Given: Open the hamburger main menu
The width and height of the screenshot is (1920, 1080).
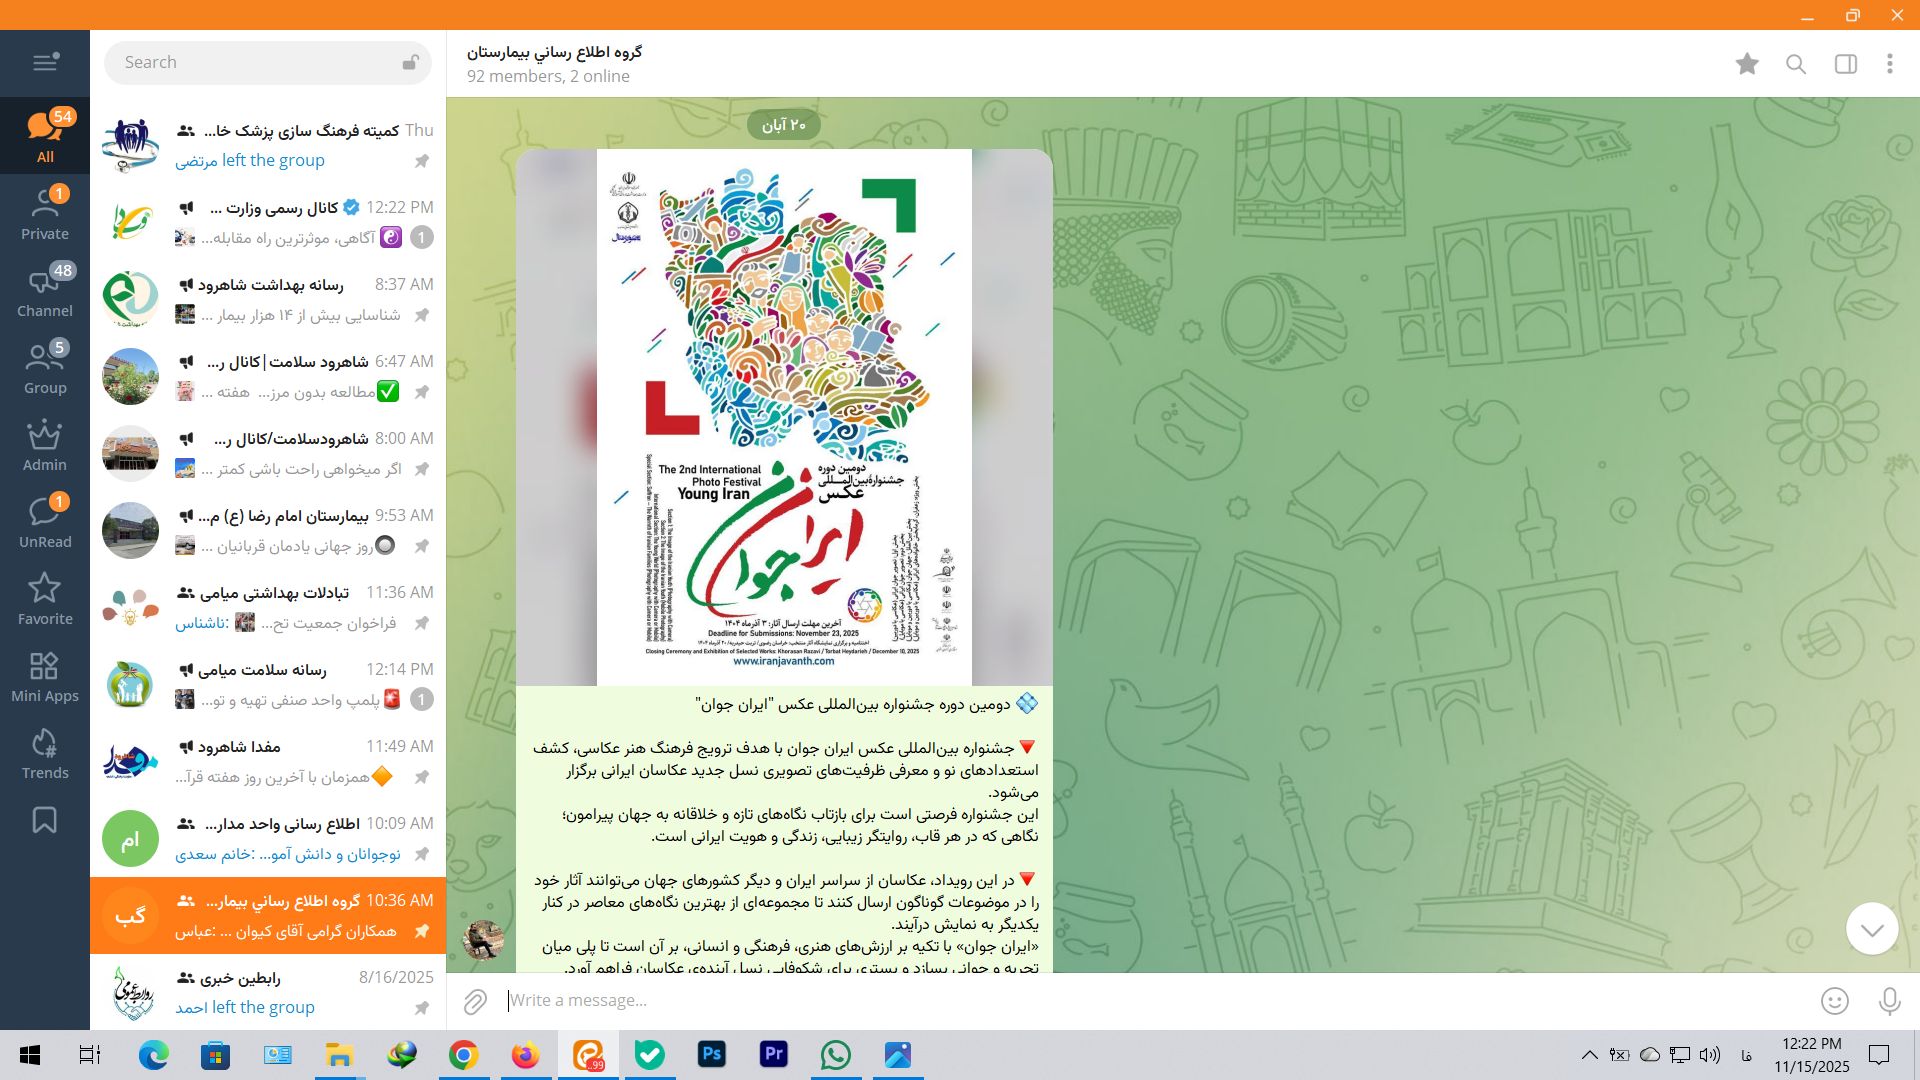Looking at the screenshot, I should [x=45, y=62].
